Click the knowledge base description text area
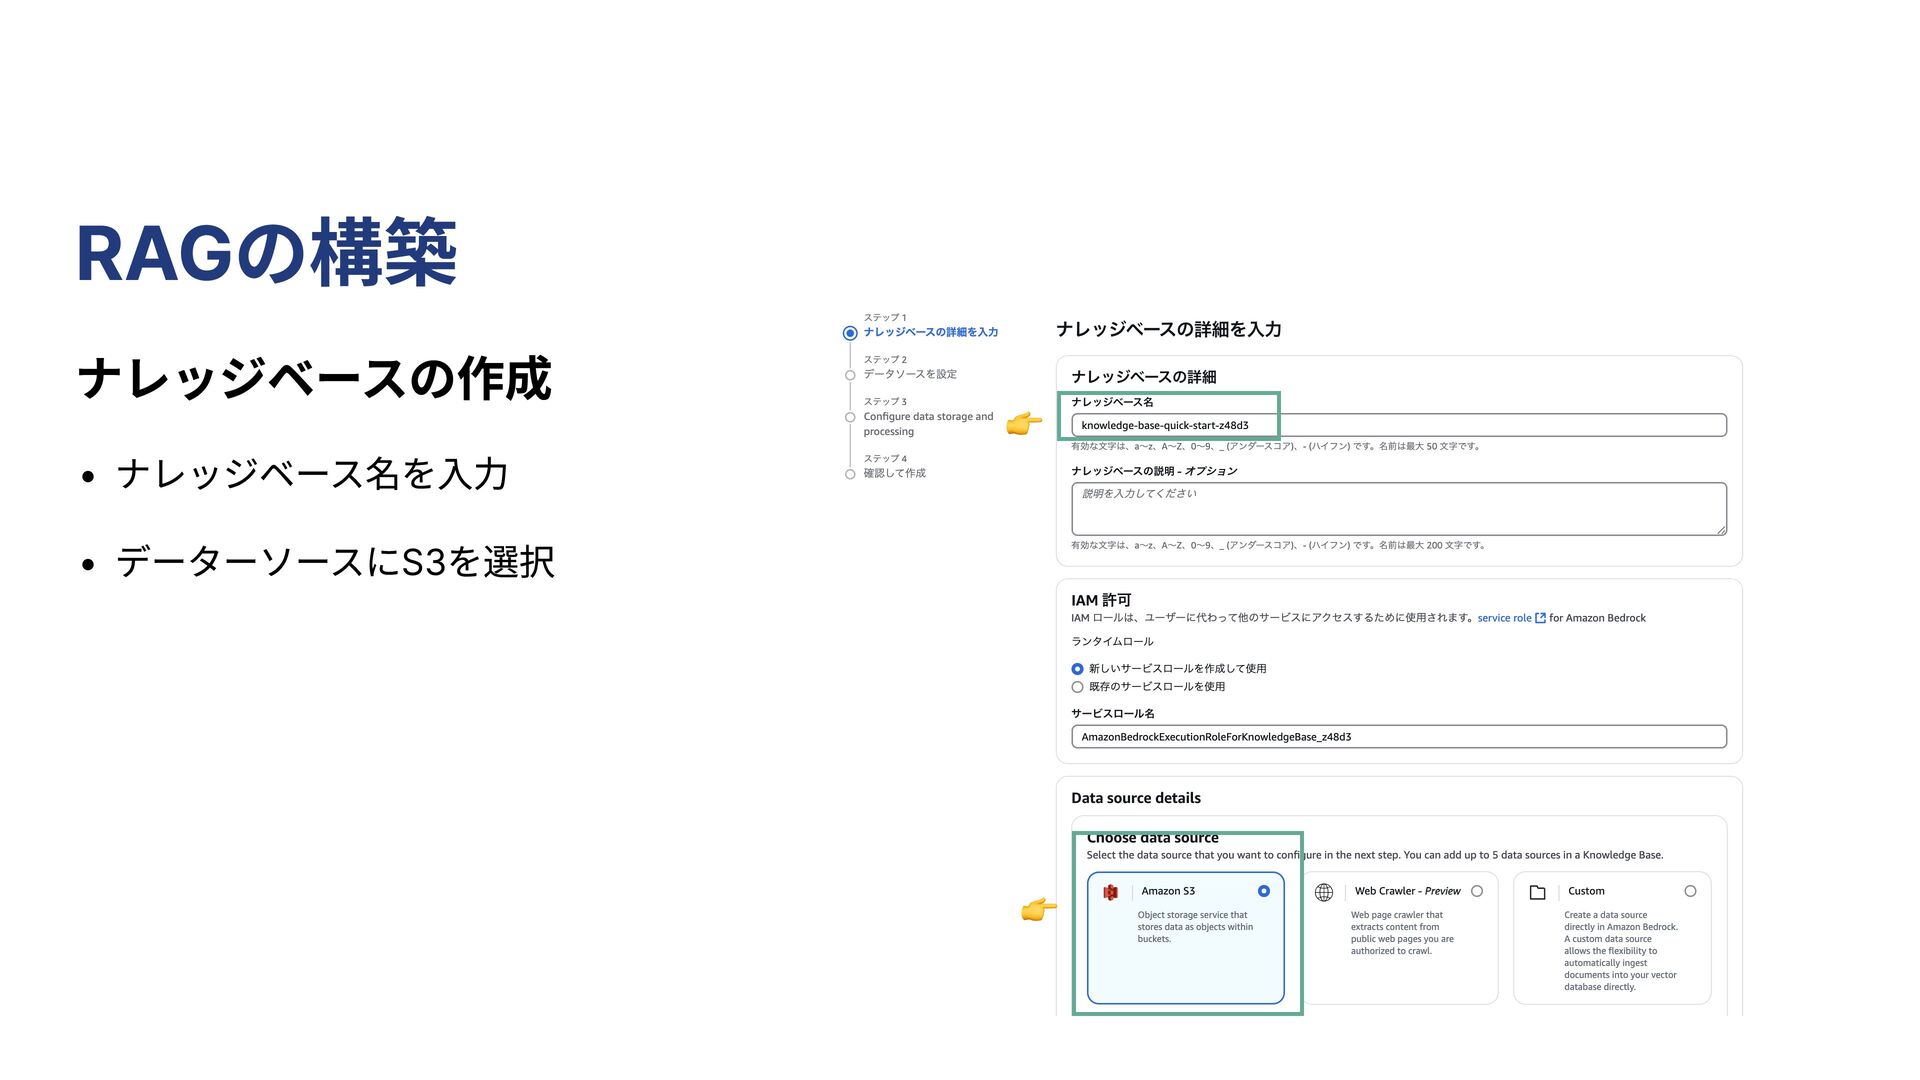 (x=1398, y=508)
